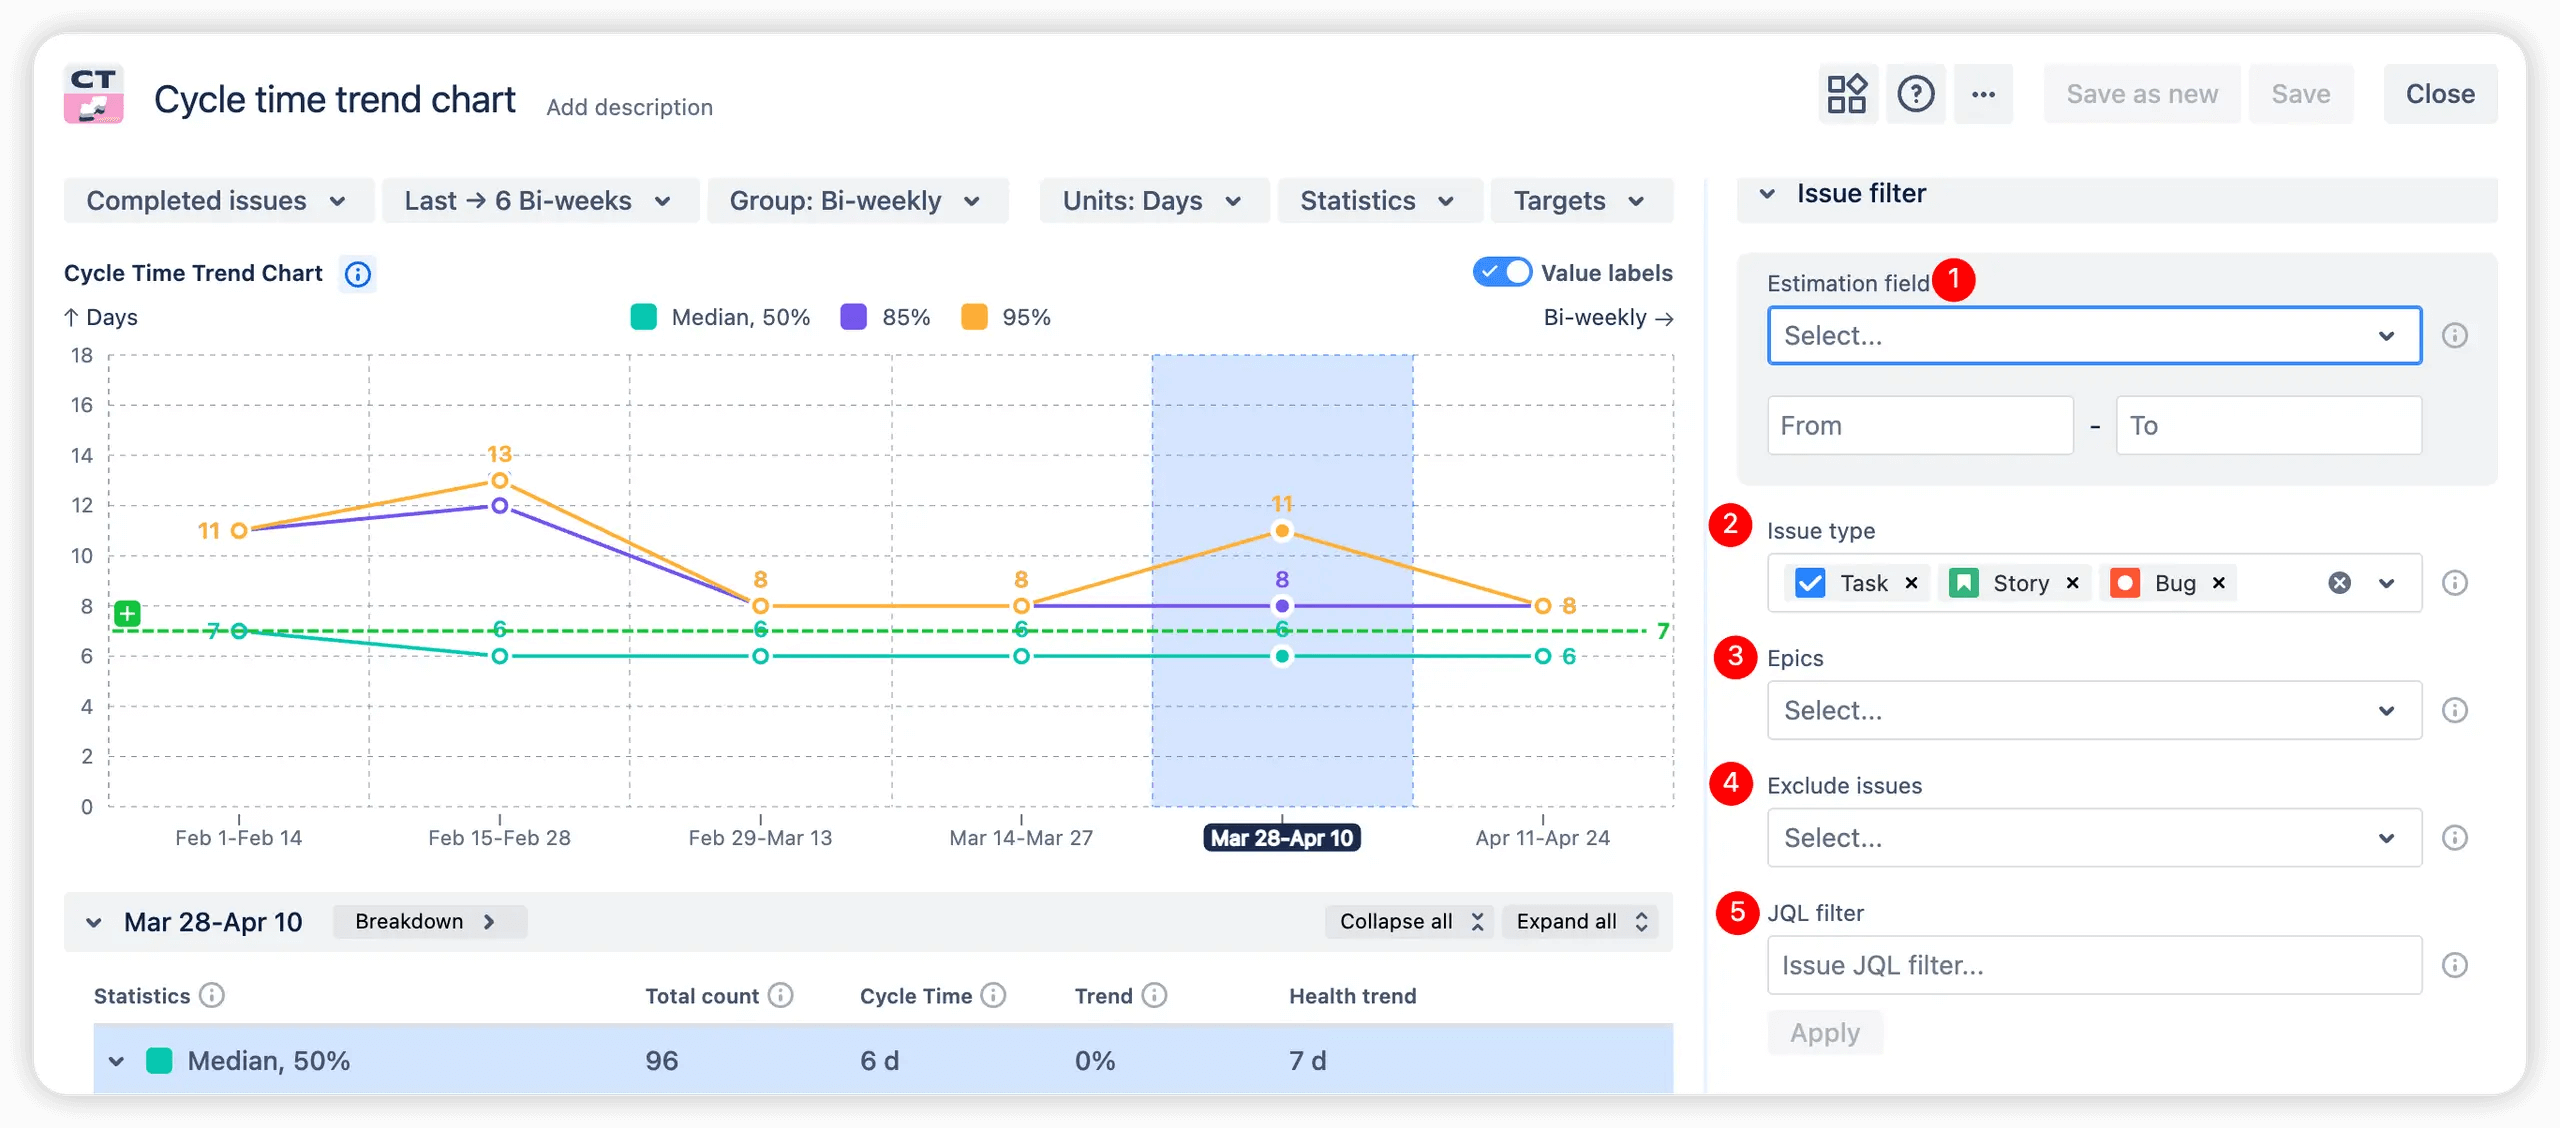Open the gadget layout widgets icon
This screenshot has width=2560, height=1128.
coord(1846,94)
